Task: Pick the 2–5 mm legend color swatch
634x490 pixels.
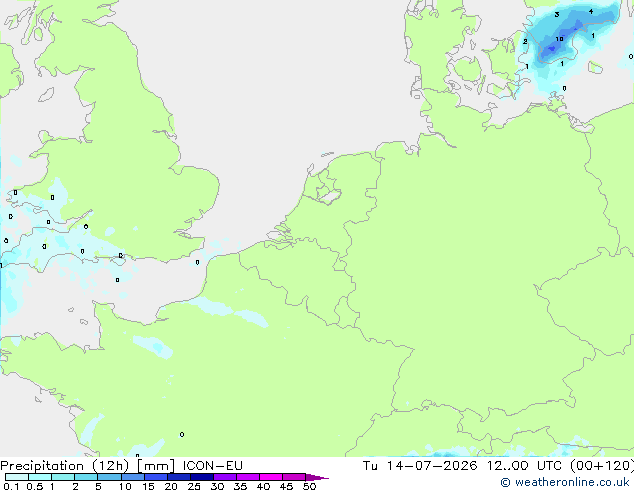Action: [86, 477]
